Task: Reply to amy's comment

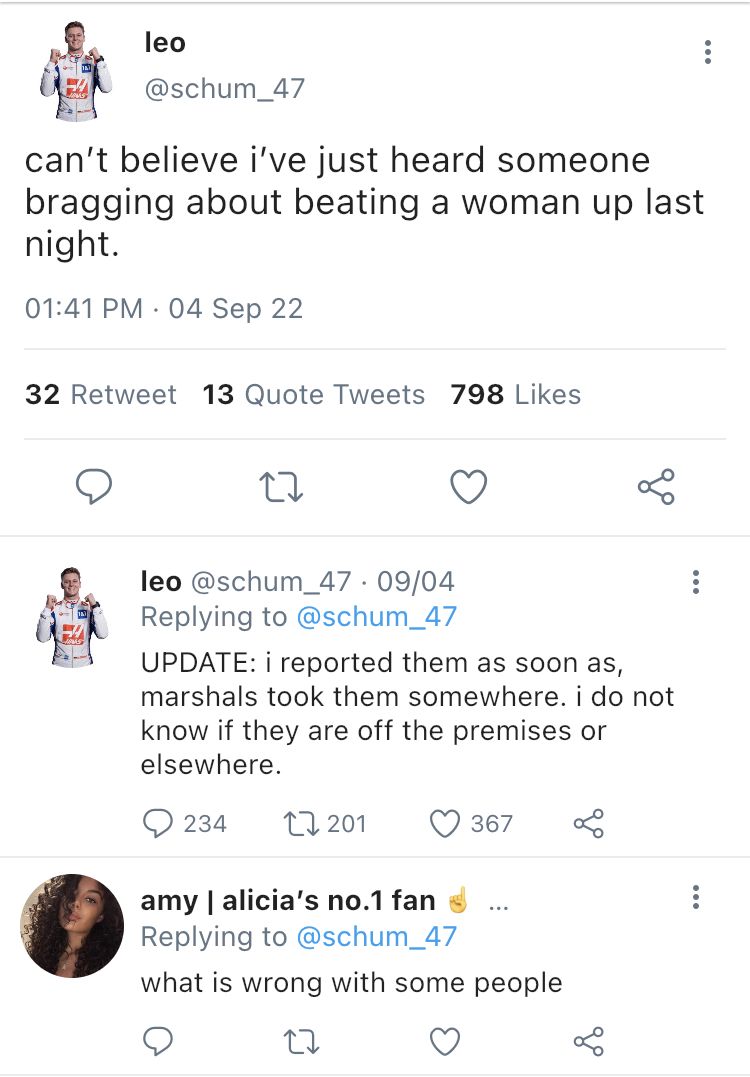Action: [158, 1041]
